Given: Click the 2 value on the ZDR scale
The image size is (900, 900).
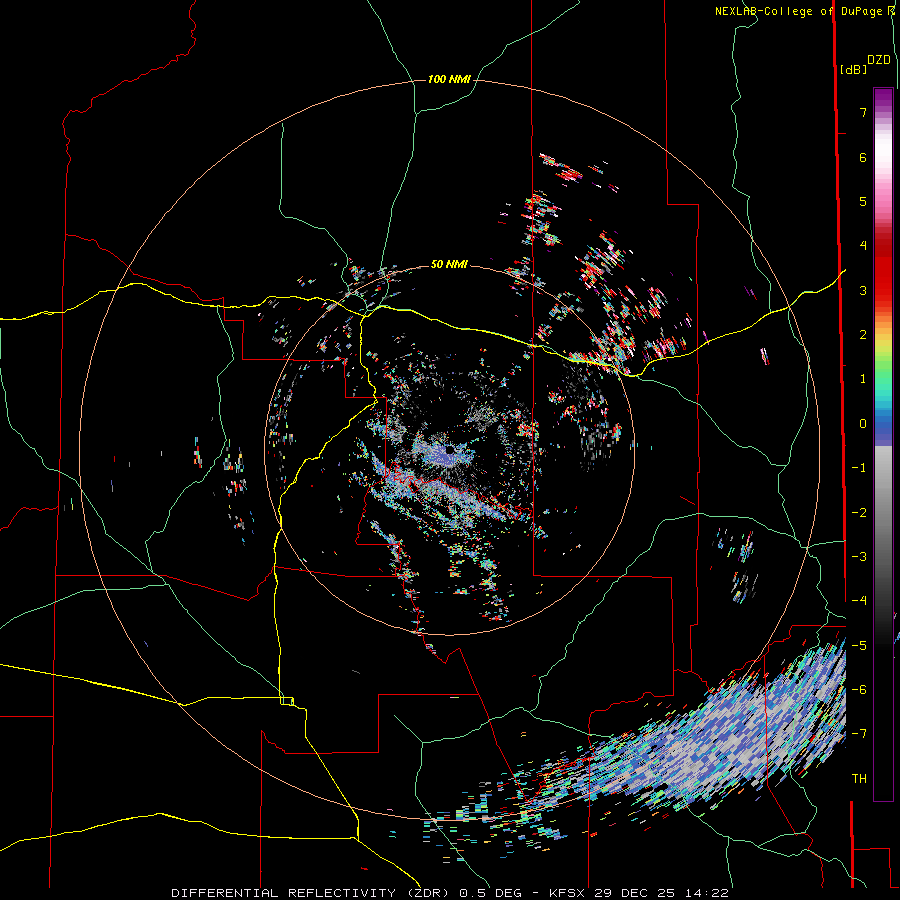Looking at the screenshot, I should tap(863, 335).
